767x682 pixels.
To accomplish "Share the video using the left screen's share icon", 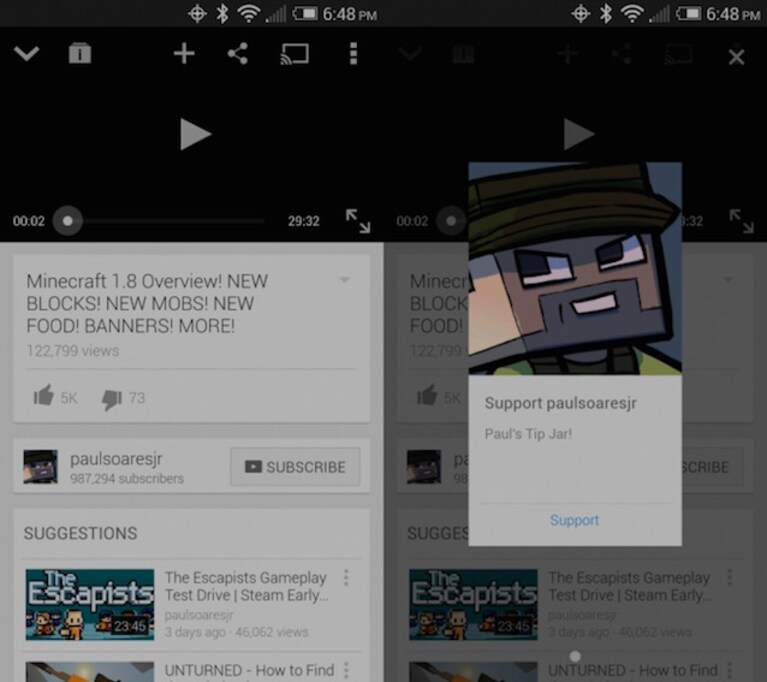I will pyautogui.click(x=238, y=53).
